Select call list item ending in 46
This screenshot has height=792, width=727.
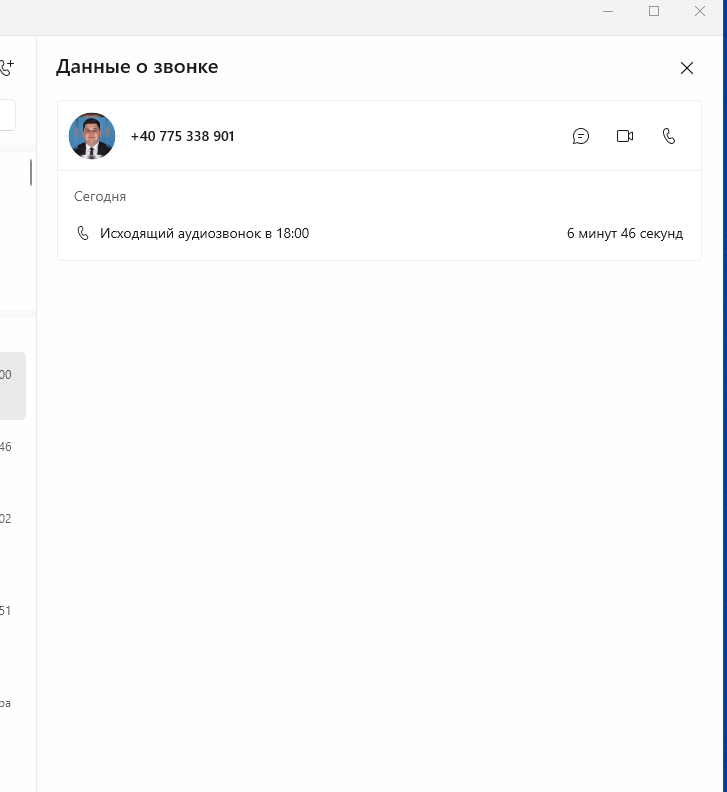pos(13,457)
